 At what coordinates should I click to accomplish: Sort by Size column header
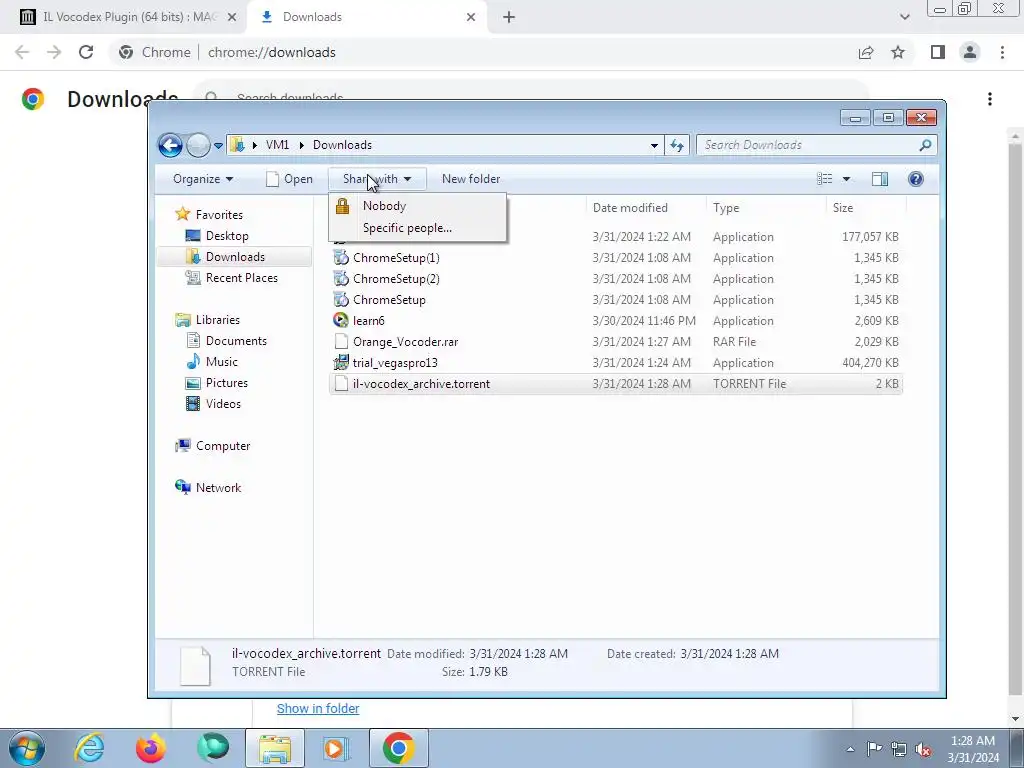click(866, 208)
